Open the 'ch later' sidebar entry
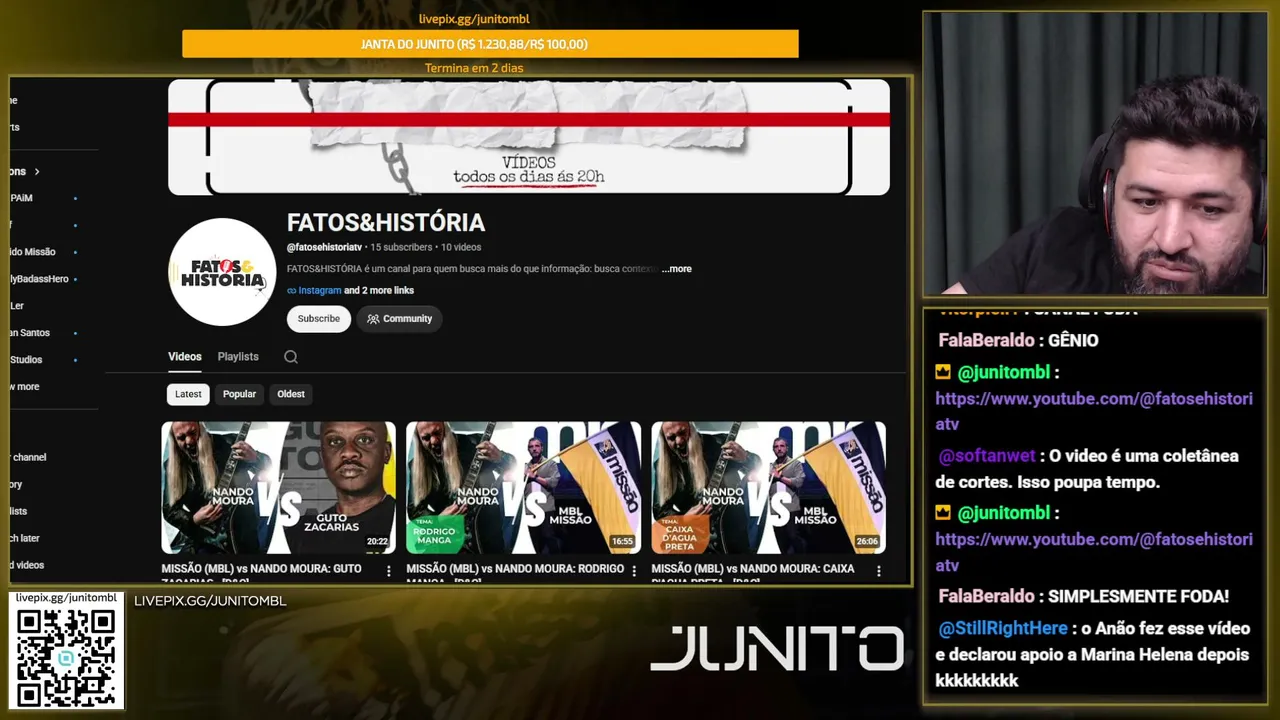Image resolution: width=1280 pixels, height=720 pixels. (x=25, y=538)
